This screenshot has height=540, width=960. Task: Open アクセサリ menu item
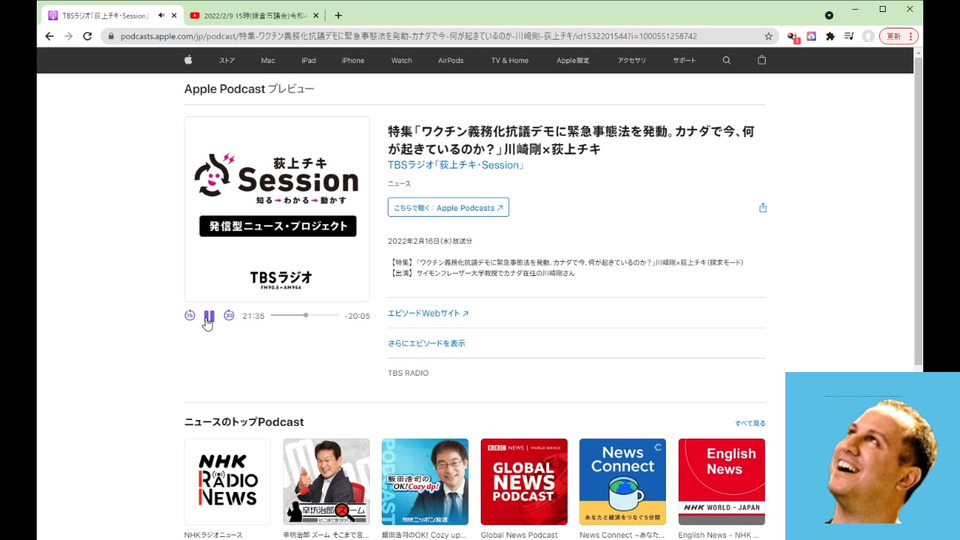631,61
